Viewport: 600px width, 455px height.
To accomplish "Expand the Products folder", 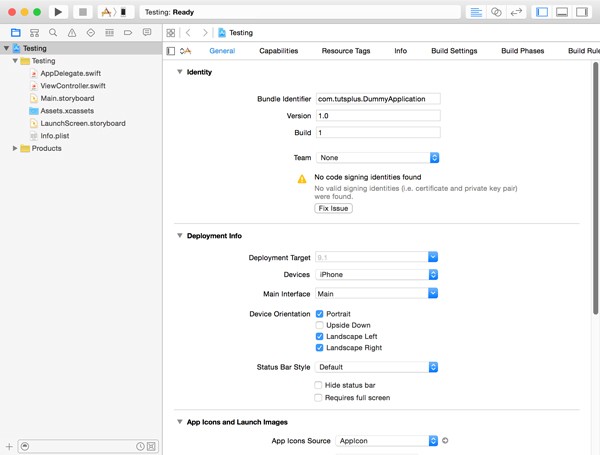I will (x=15, y=148).
